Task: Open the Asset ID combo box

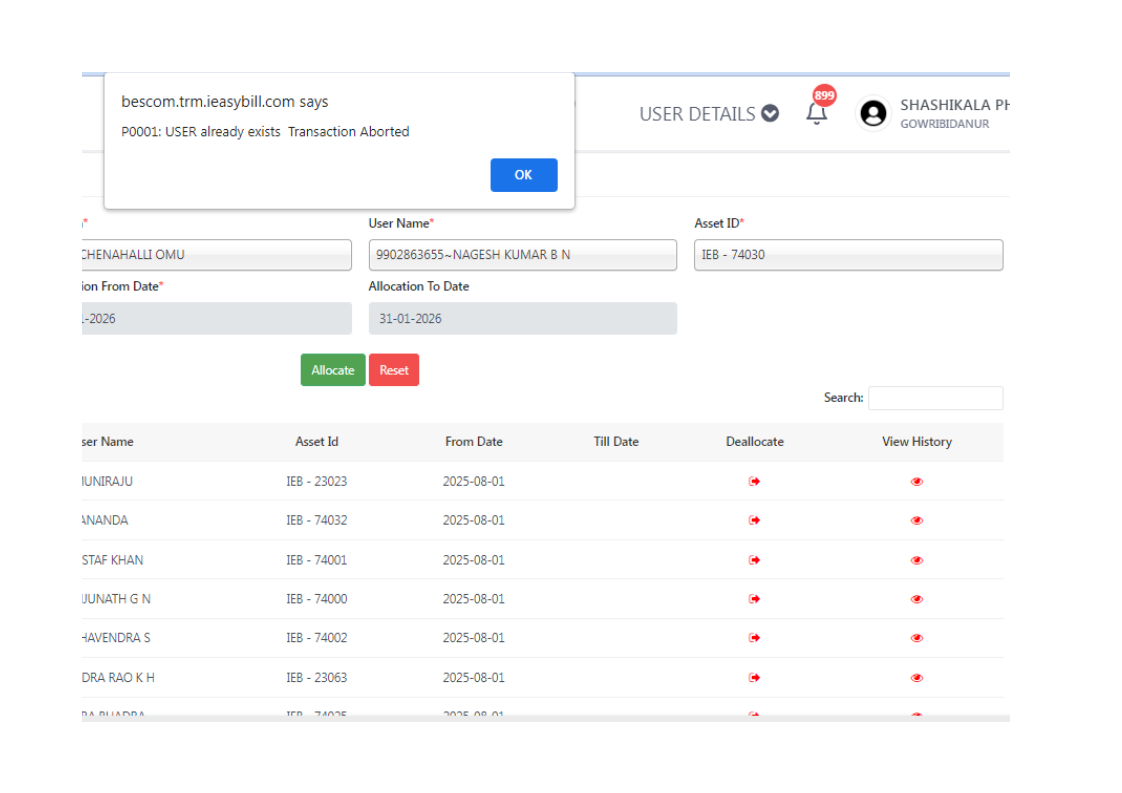Action: [x=848, y=255]
